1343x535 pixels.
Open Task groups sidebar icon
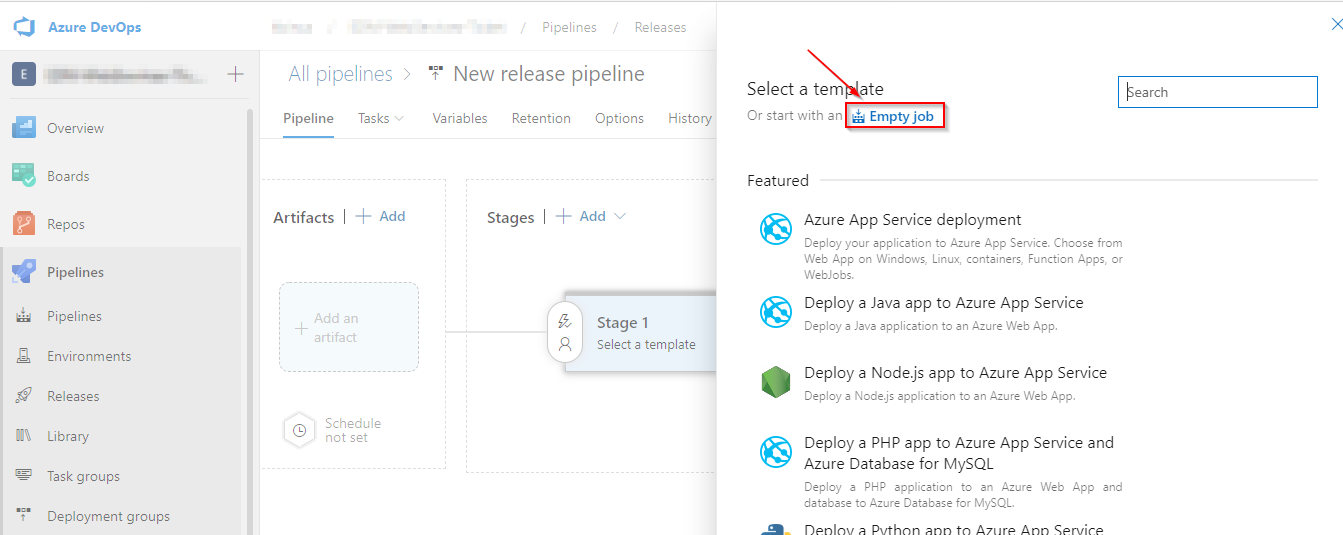point(24,476)
